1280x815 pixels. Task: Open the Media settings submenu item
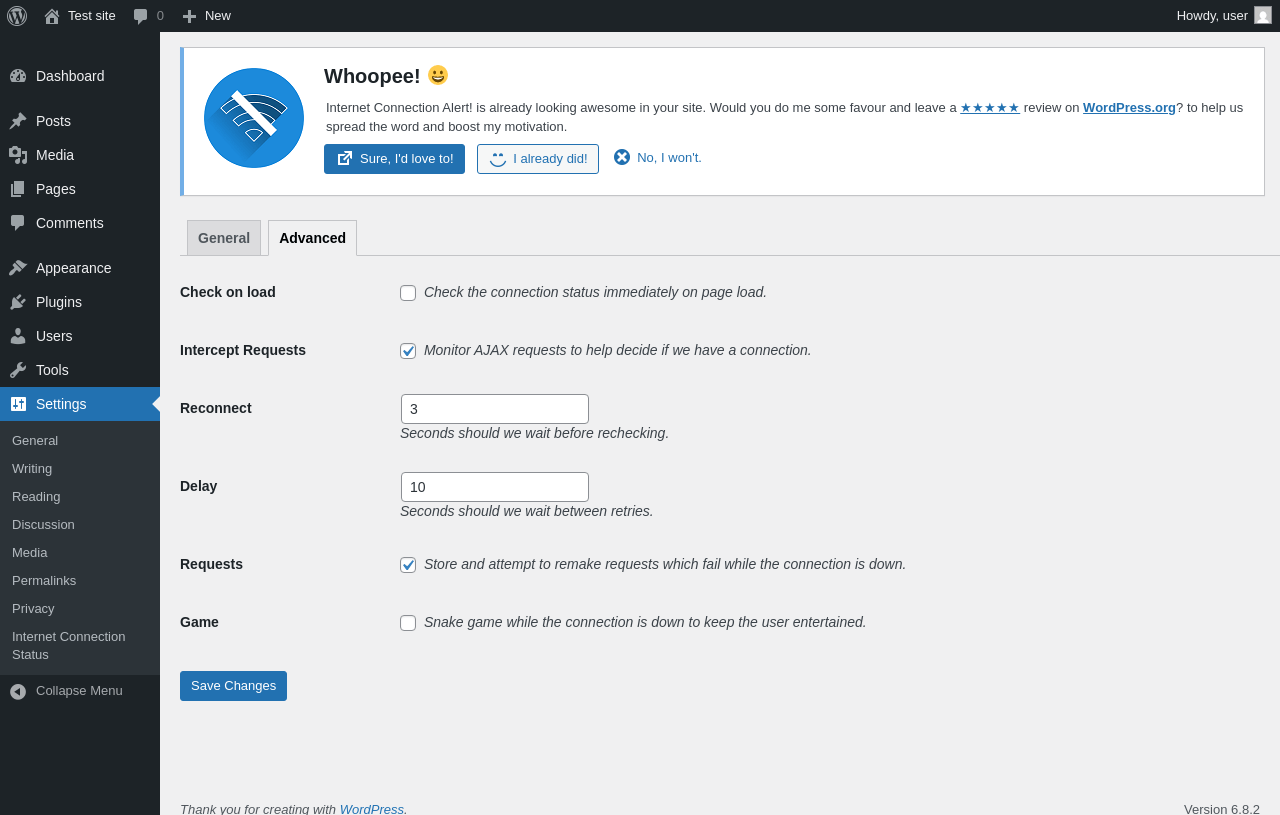pos(80,552)
